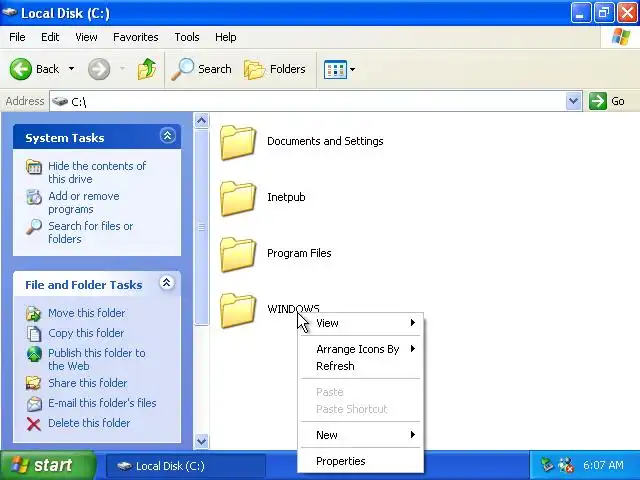Click Search for files or folders link
The image size is (640, 480).
[x=91, y=232]
